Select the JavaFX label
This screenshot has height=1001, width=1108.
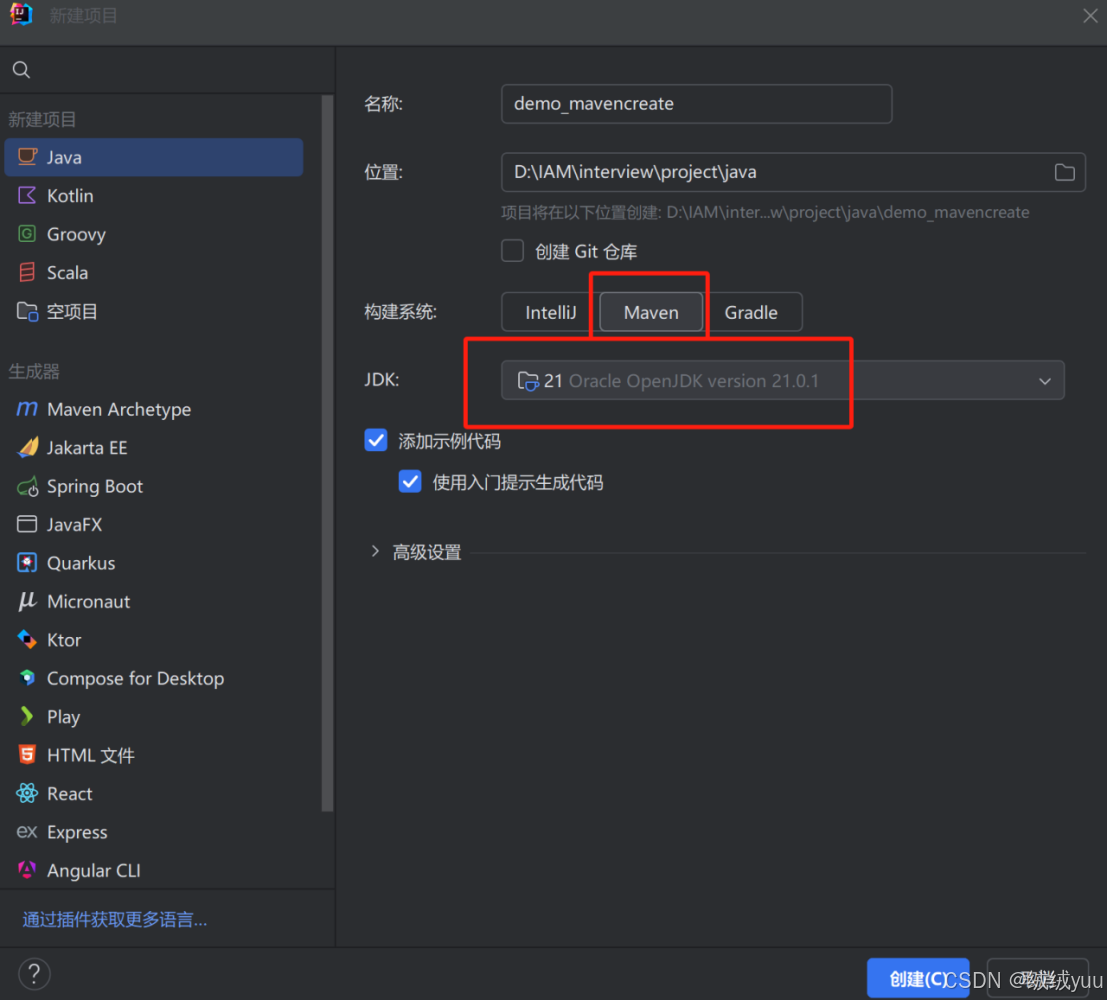pos(74,524)
